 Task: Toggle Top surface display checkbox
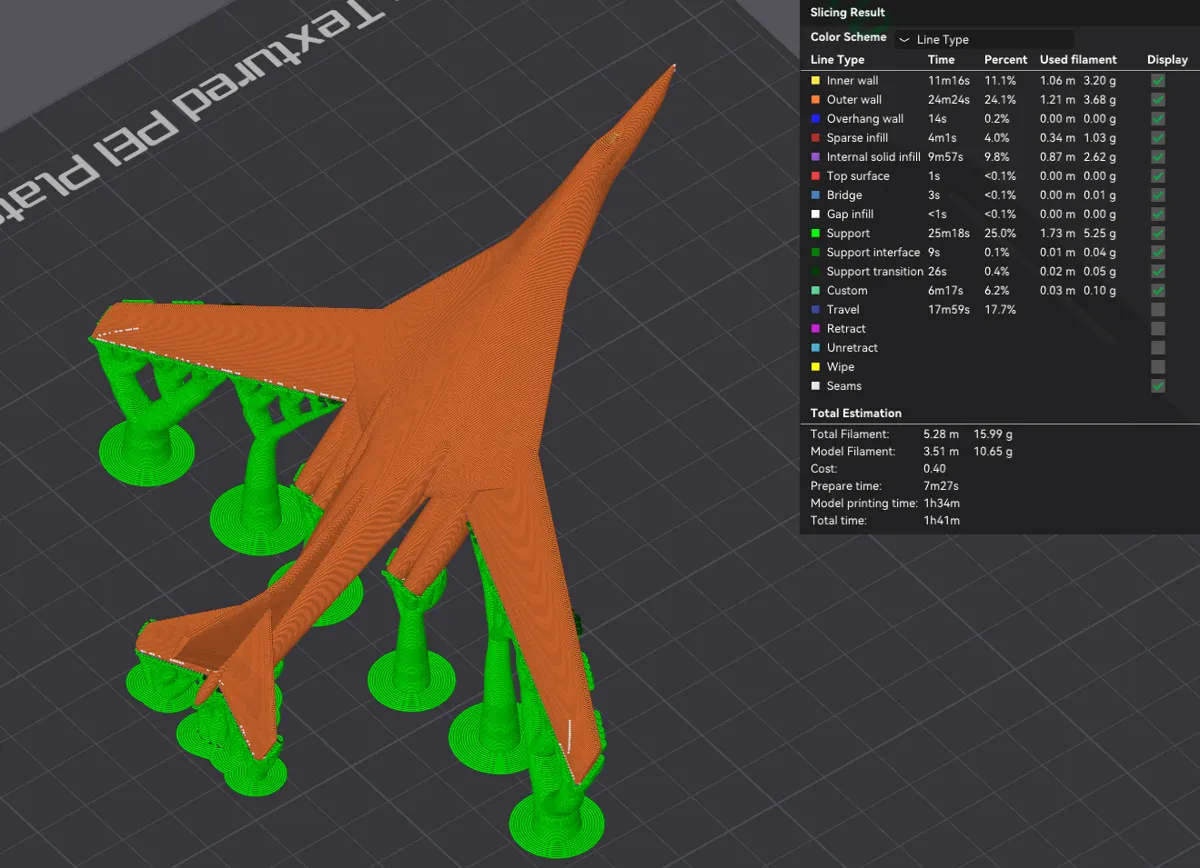point(1157,176)
